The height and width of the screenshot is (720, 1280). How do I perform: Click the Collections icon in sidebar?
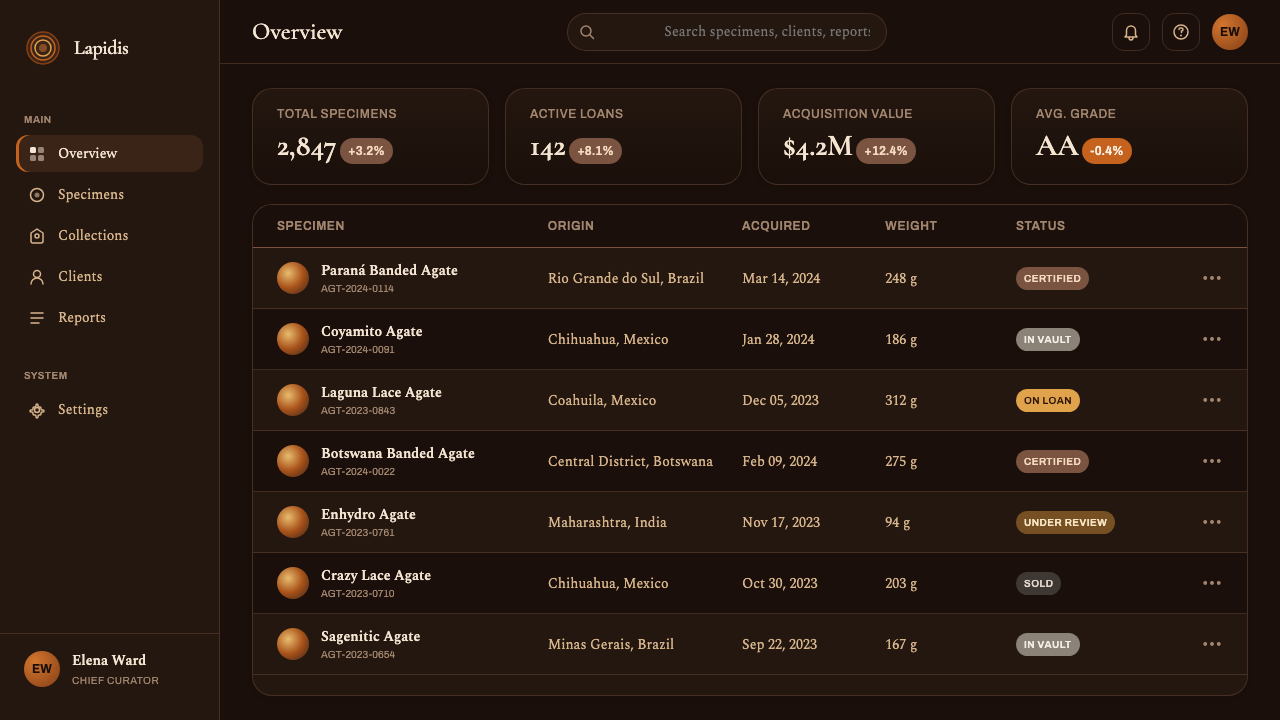[x=37, y=236]
